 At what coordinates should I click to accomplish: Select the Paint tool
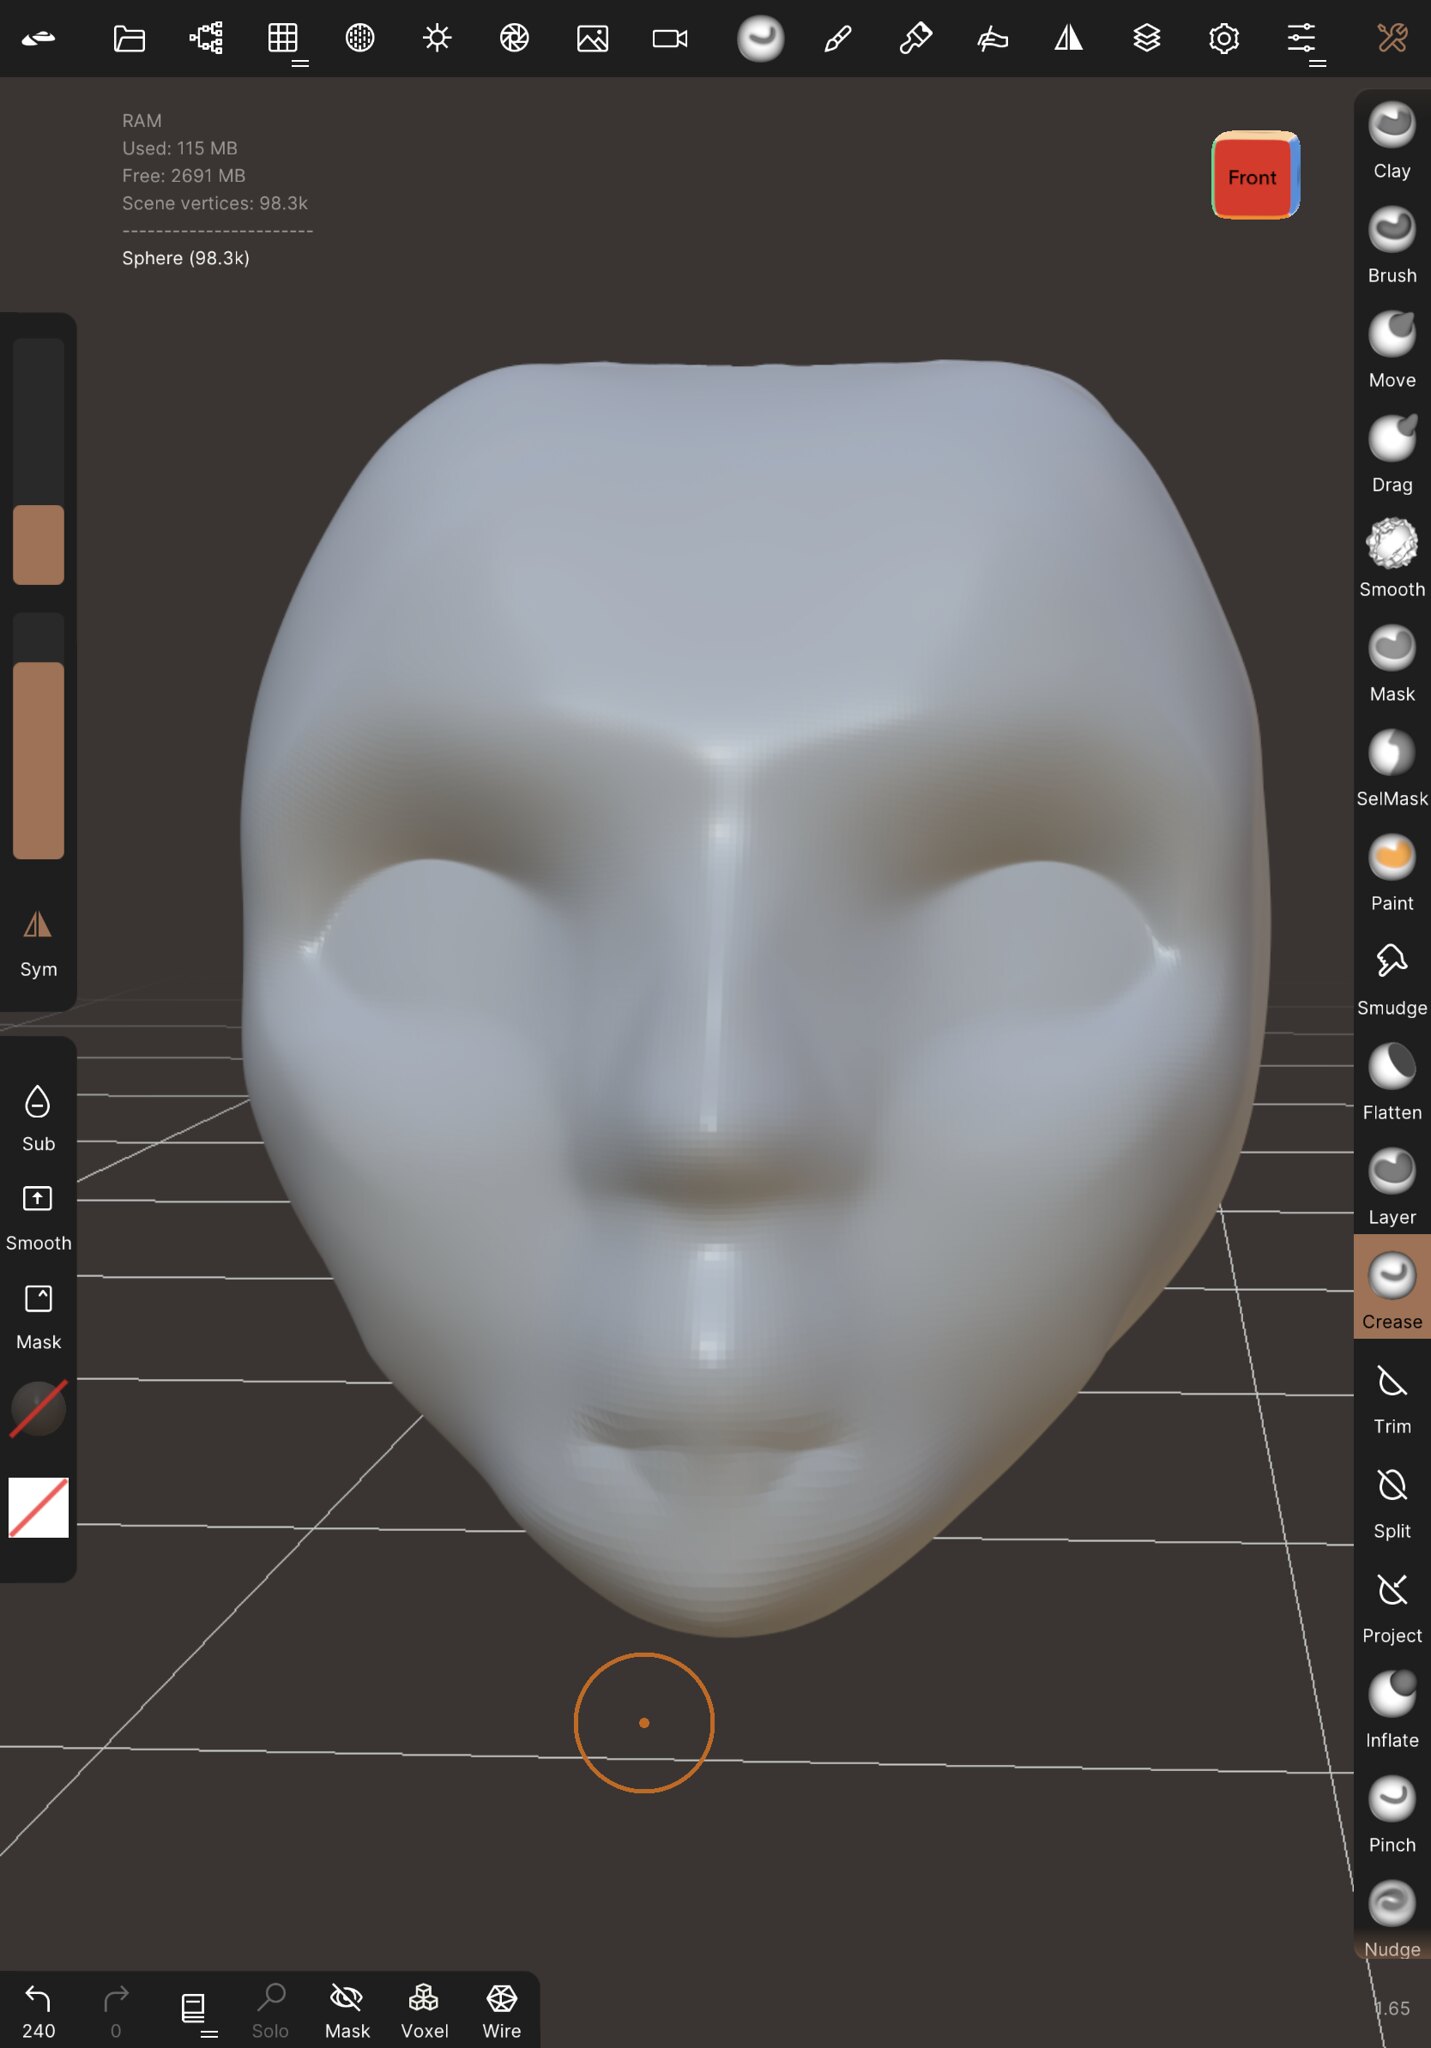[1391, 874]
